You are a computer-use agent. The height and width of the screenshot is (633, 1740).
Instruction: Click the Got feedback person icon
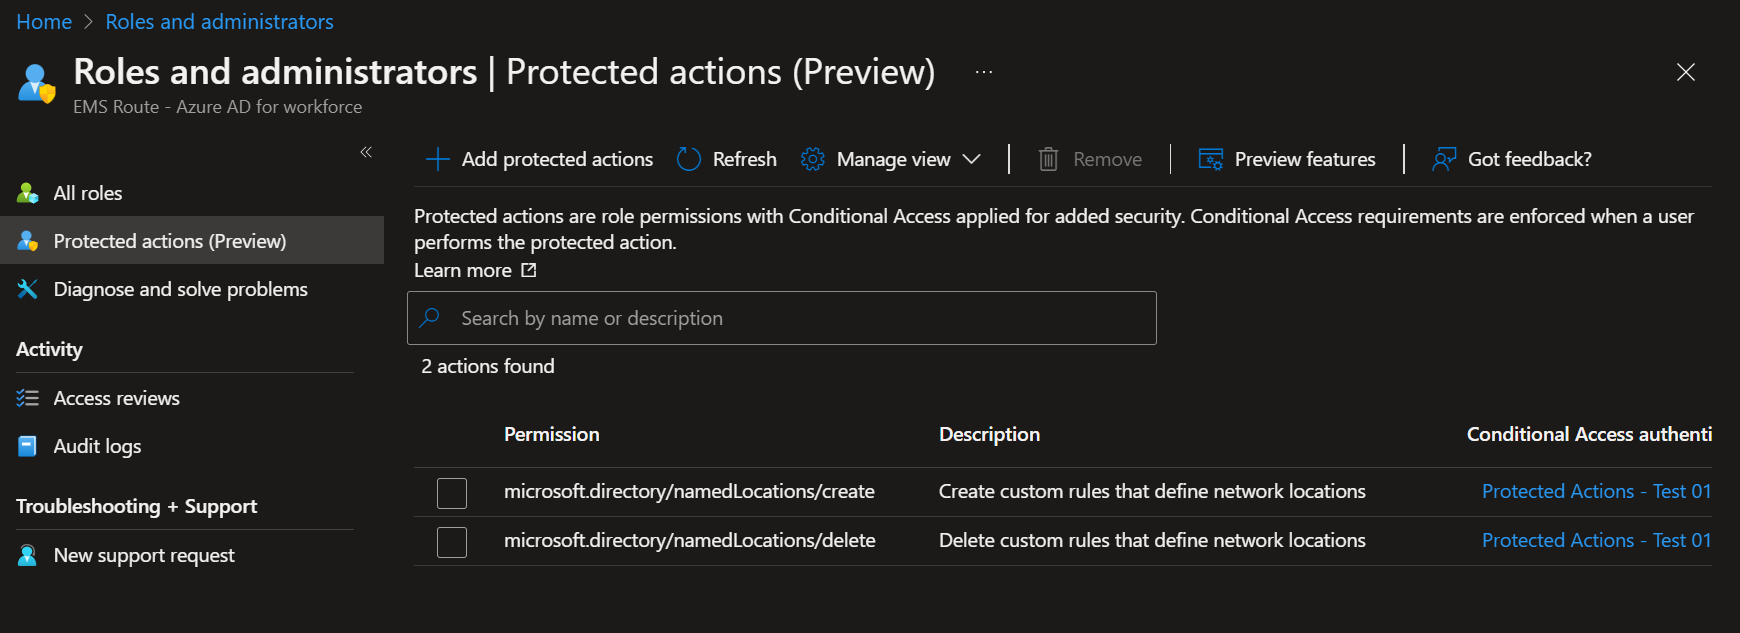click(1444, 159)
